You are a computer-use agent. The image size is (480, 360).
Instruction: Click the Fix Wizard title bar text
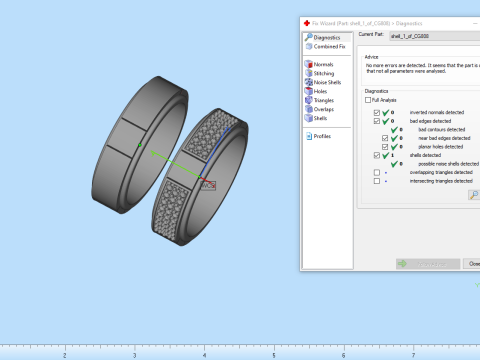pyautogui.click(x=367, y=23)
